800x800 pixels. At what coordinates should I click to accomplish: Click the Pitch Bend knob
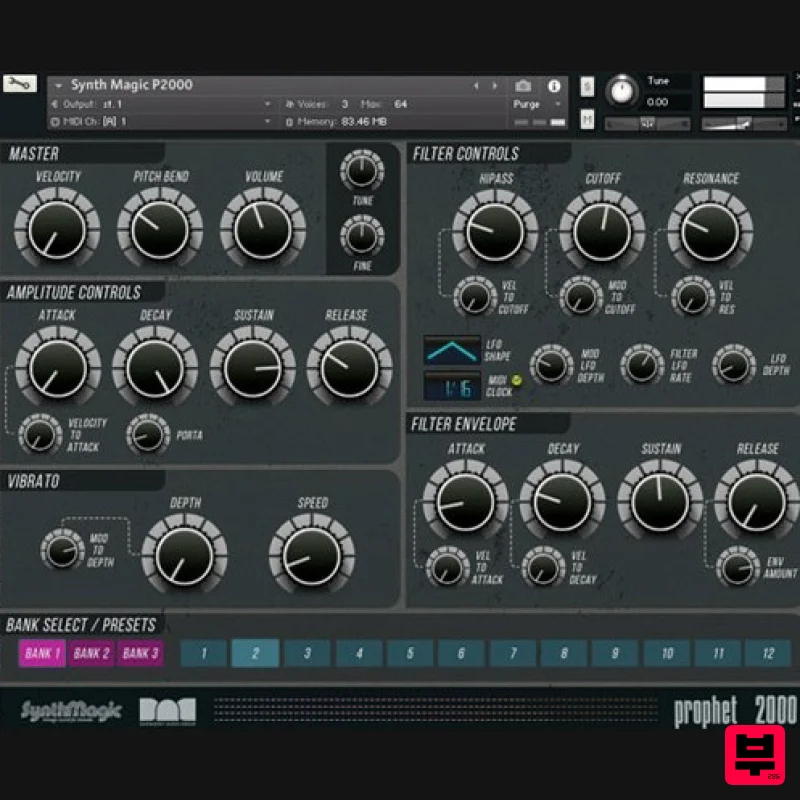pos(160,229)
